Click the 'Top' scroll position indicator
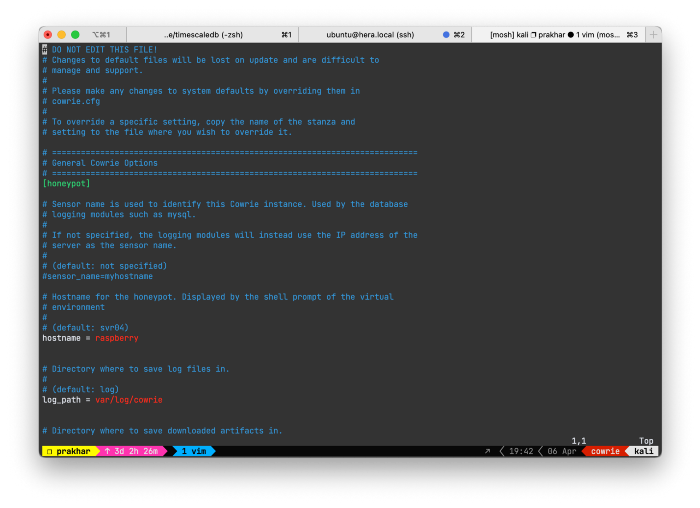The image size is (700, 508). [646, 441]
